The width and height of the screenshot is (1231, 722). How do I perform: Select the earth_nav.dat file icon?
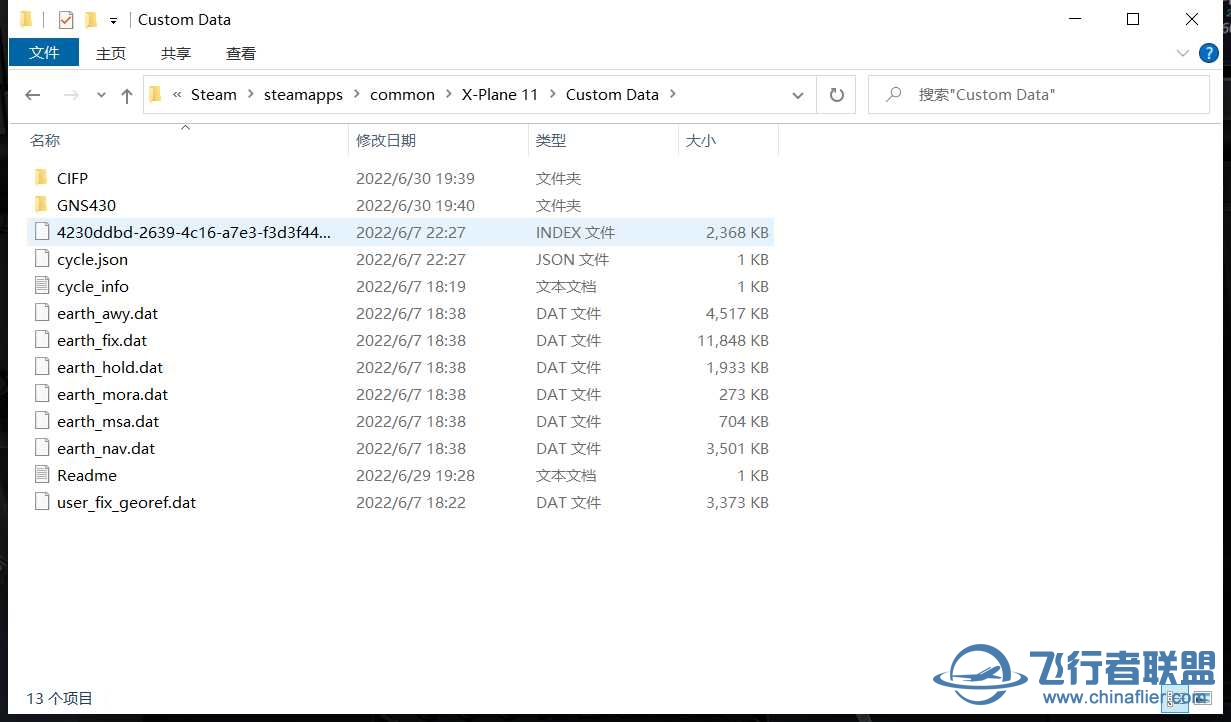pos(41,448)
